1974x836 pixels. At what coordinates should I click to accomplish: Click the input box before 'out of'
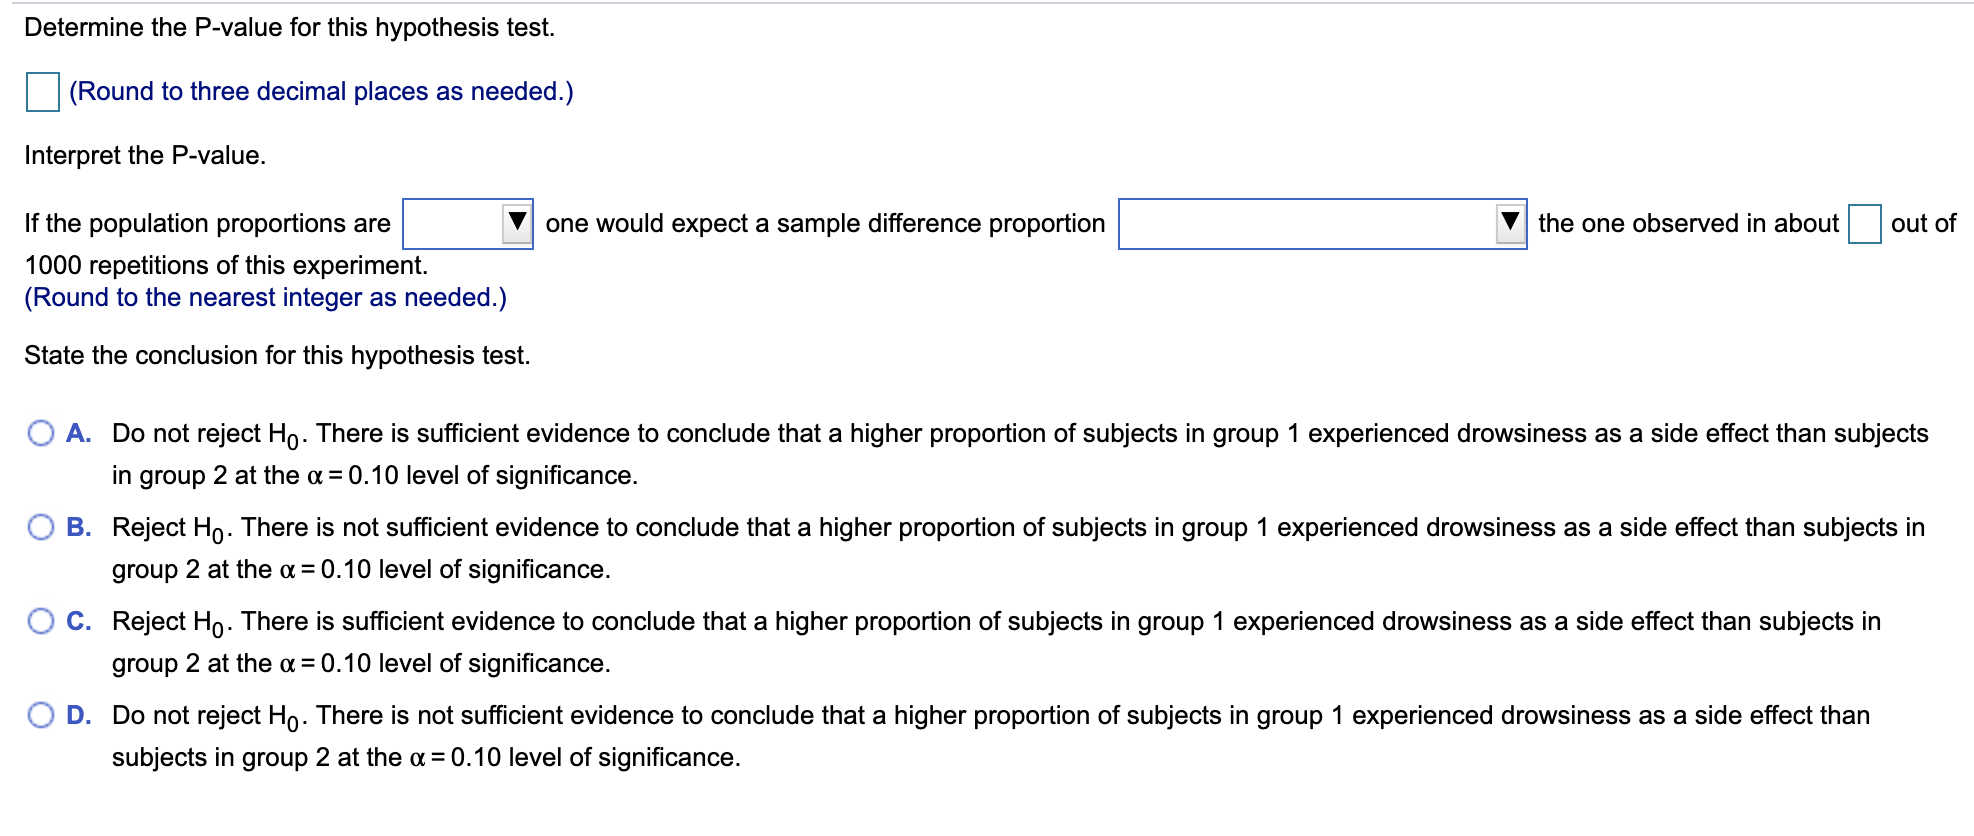coord(1864,224)
